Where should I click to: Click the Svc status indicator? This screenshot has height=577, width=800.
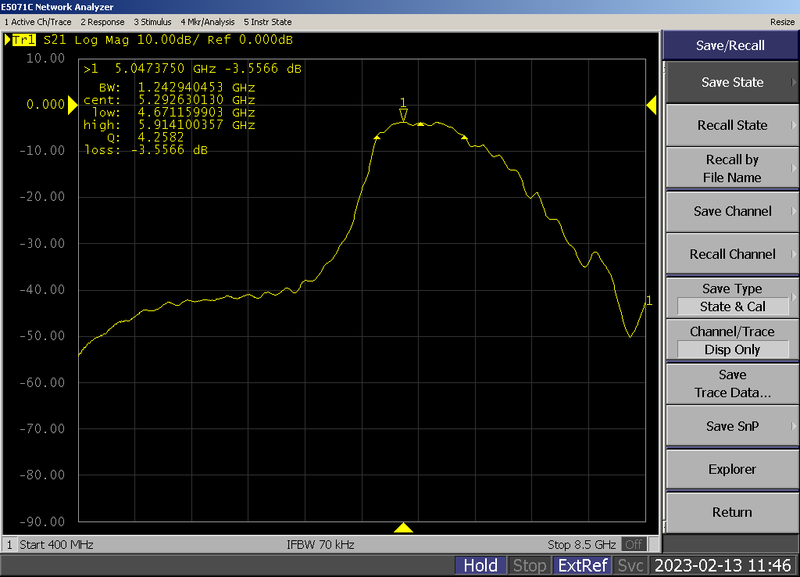coord(631,565)
